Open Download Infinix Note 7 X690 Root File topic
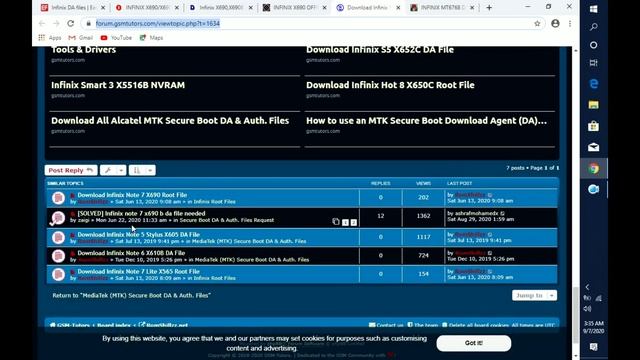640x360 pixels. pyautogui.click(x=132, y=195)
